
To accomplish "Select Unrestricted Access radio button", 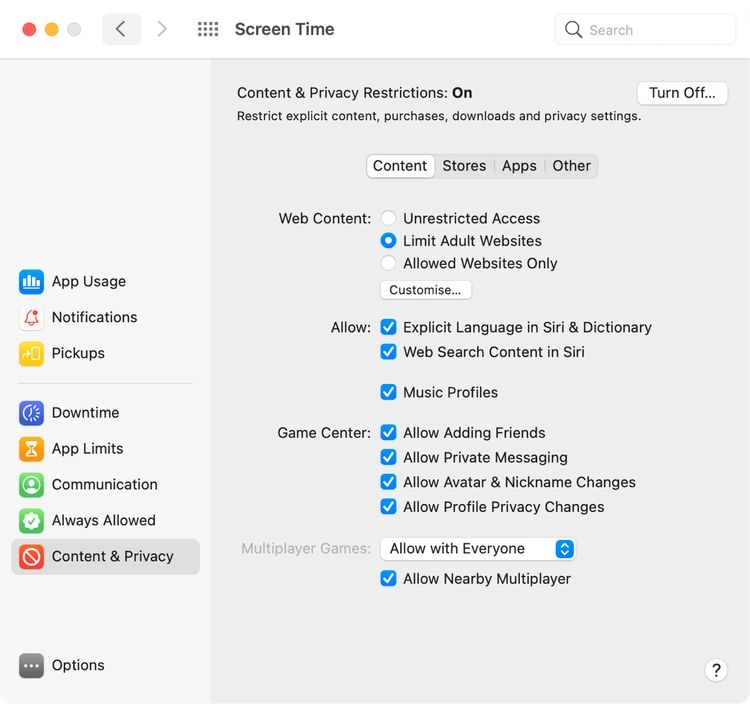I will pos(388,218).
